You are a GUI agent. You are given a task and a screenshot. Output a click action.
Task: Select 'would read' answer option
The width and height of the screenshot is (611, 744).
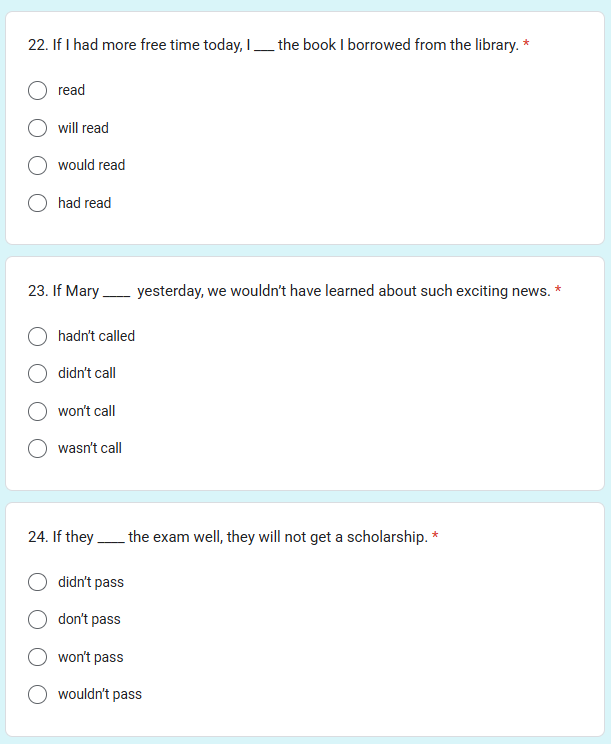tap(37, 166)
